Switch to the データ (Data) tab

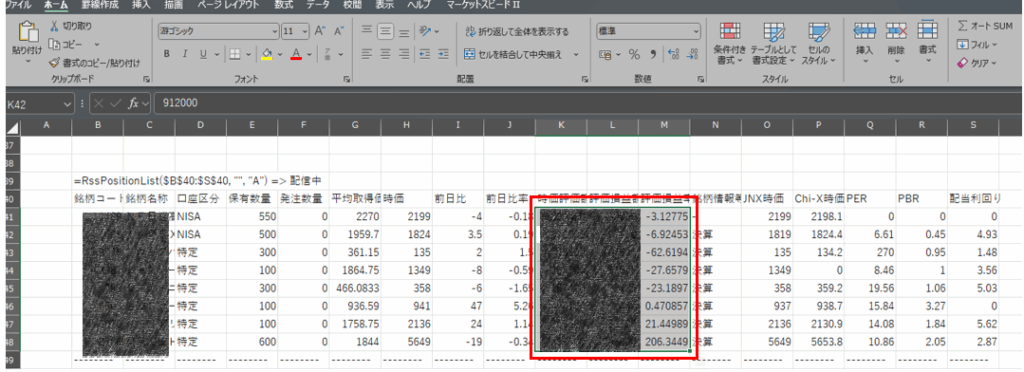coord(318,5)
